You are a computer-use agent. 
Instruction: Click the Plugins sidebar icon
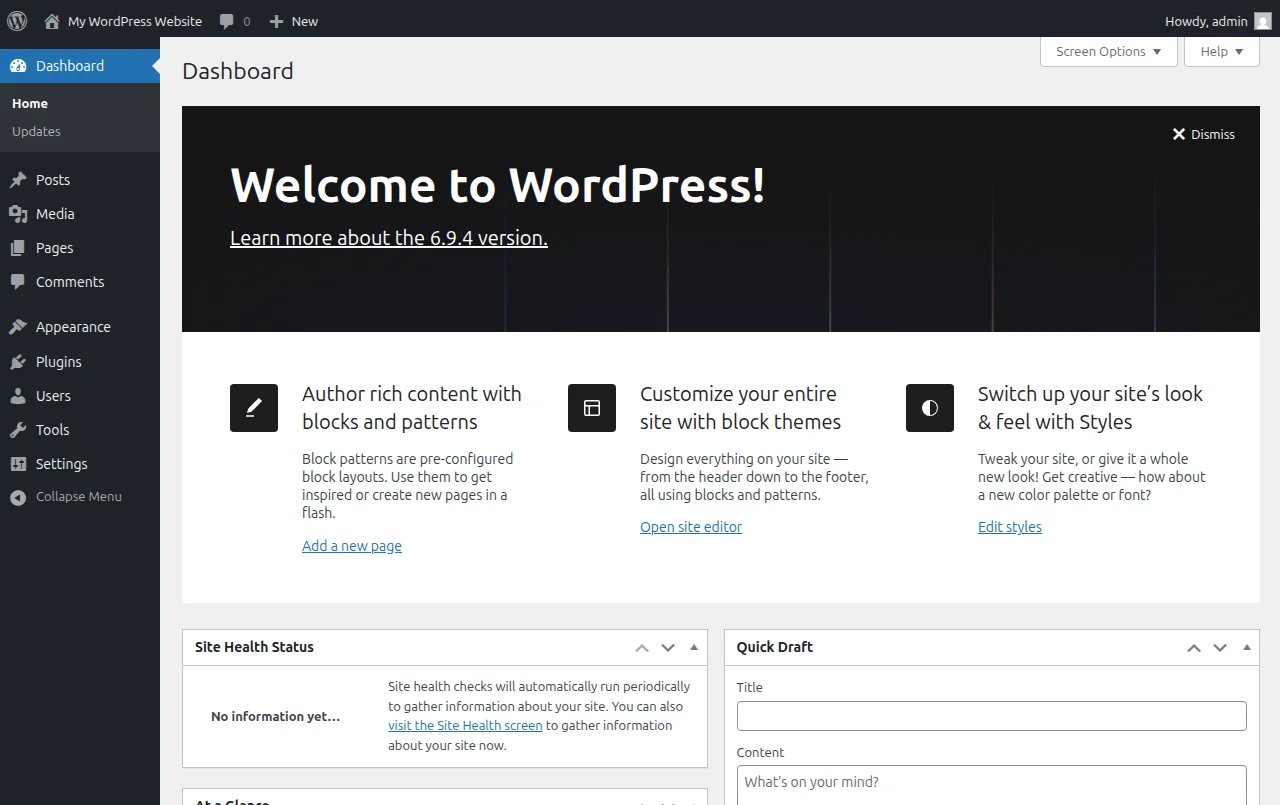click(17, 361)
